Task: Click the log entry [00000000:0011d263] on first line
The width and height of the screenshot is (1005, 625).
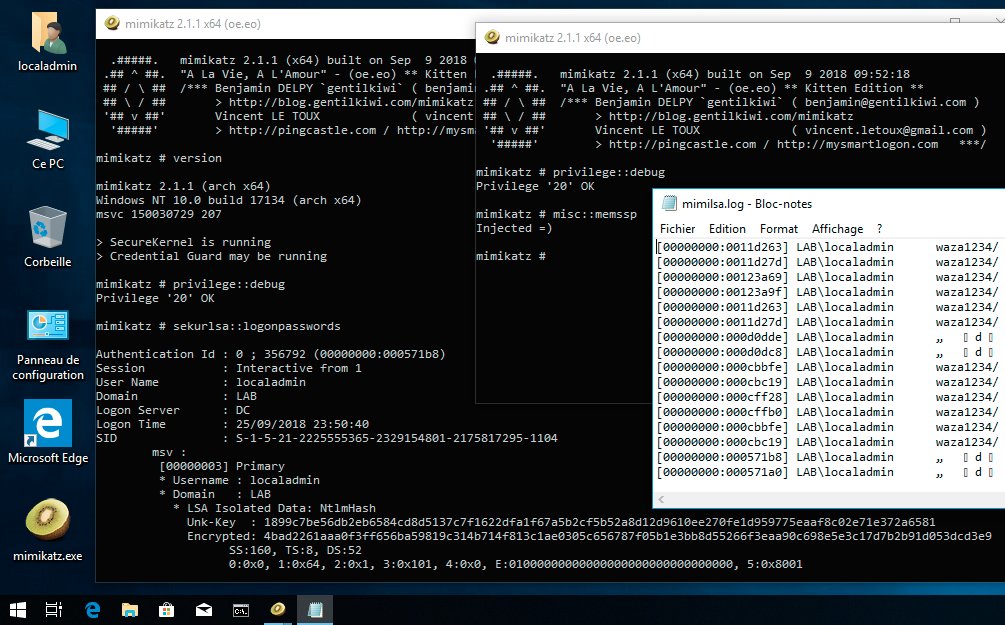Action: point(722,247)
